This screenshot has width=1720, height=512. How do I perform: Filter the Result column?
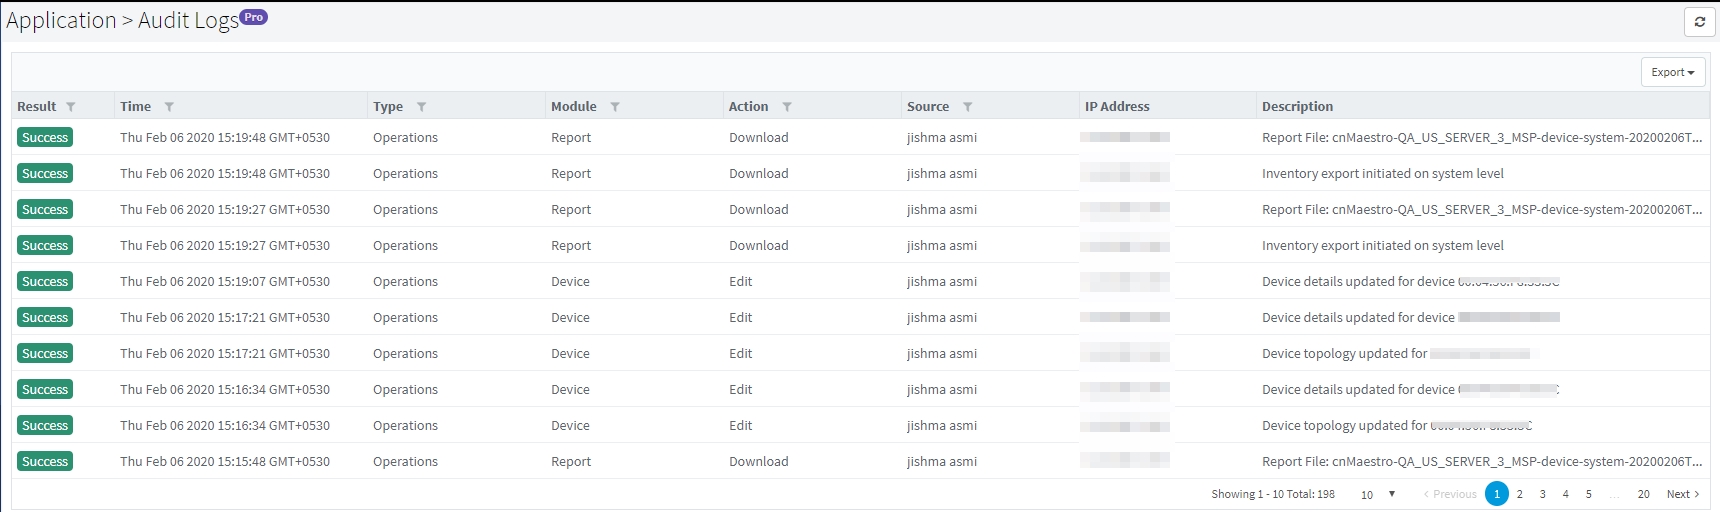[x=71, y=107]
